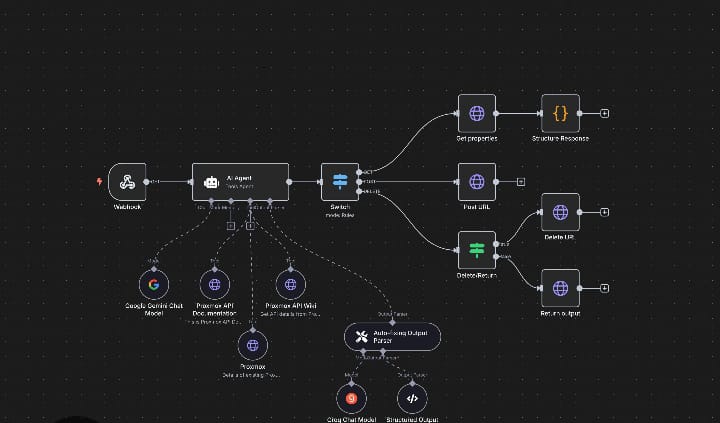Viewport: 720px width, 423px height.
Task: Click the AI Agent main output connector
Action: 289,182
